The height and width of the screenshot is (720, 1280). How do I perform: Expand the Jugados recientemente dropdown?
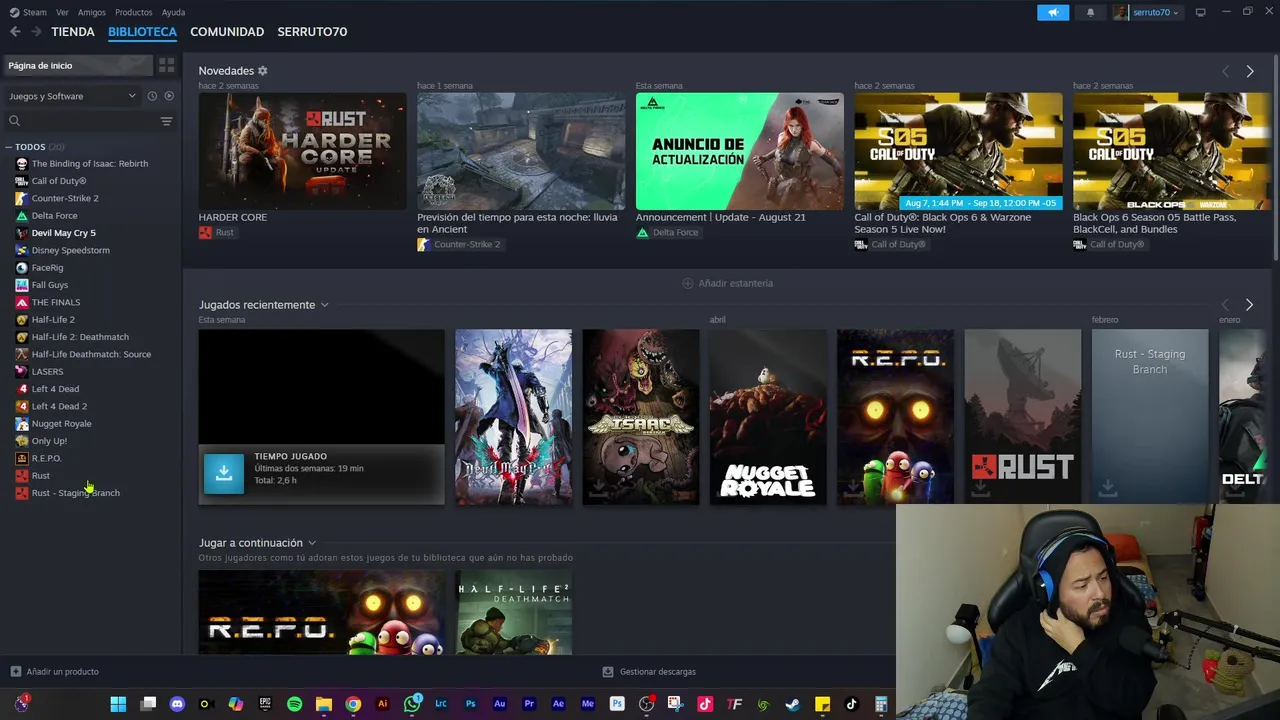(324, 305)
